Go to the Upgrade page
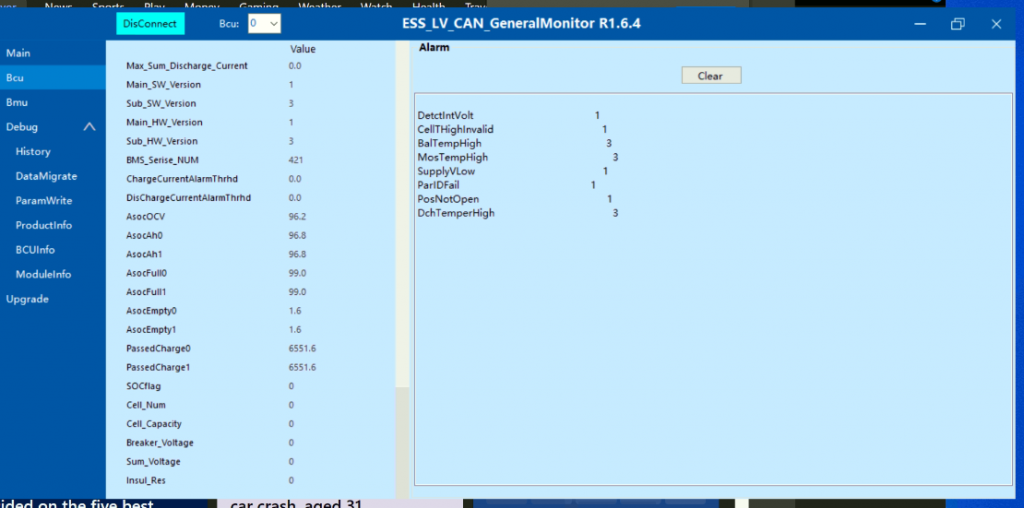This screenshot has width=1024, height=508. click(27, 299)
